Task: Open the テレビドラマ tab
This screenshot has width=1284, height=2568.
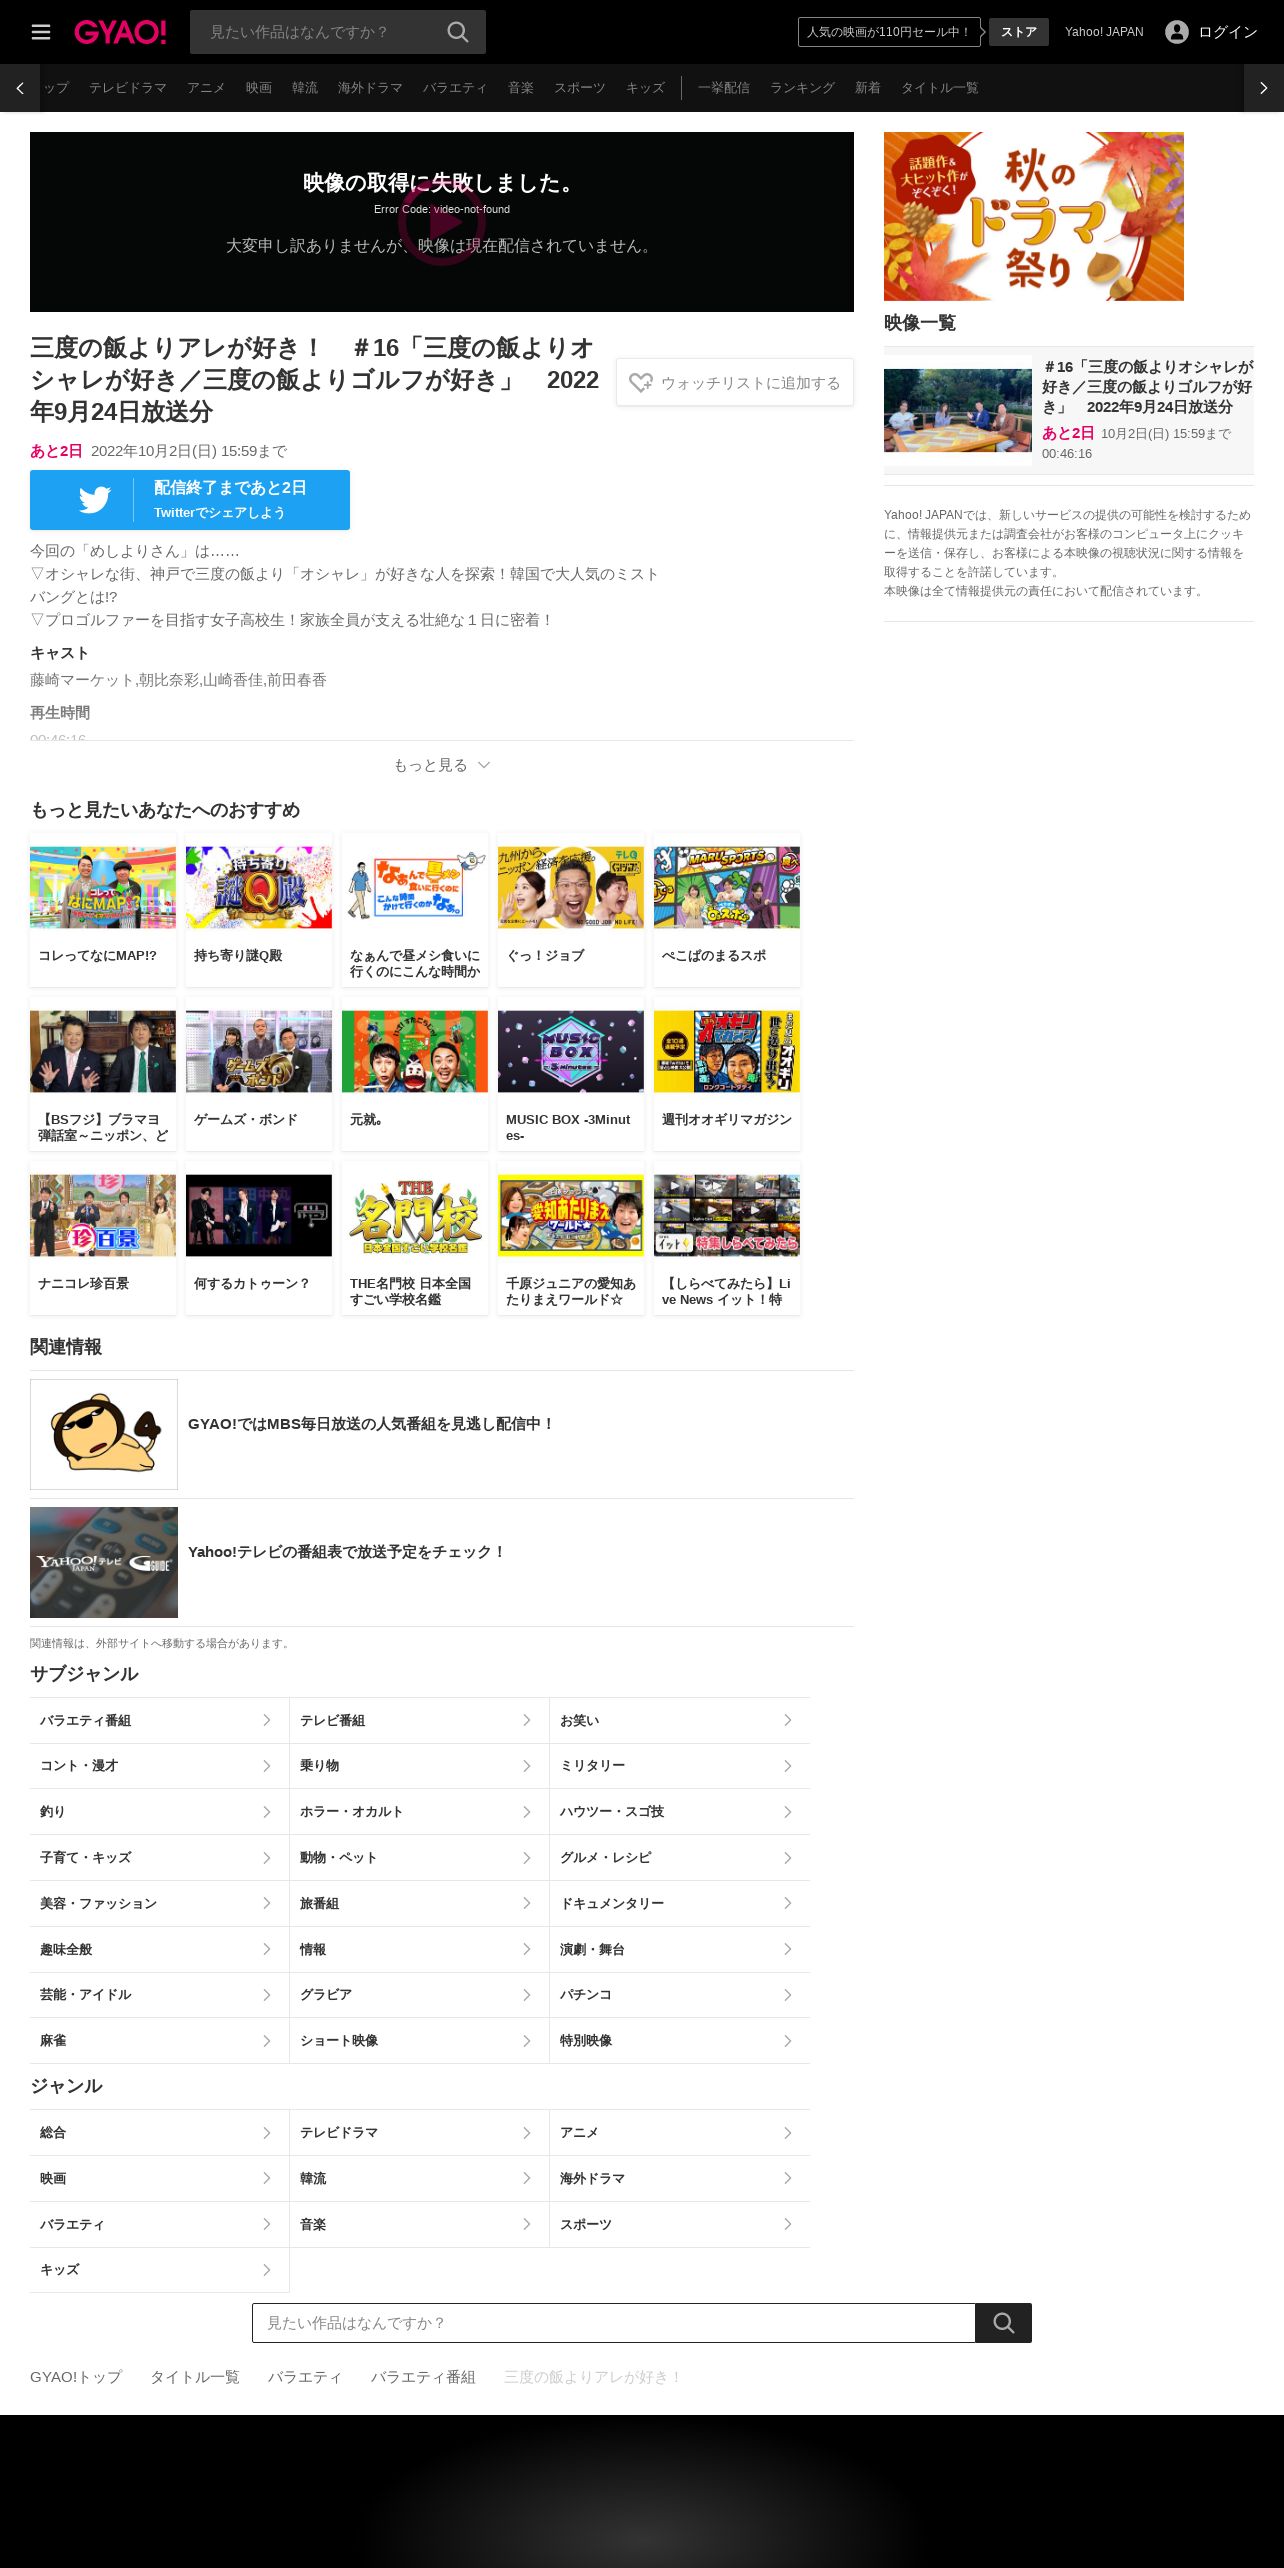Action: (128, 88)
